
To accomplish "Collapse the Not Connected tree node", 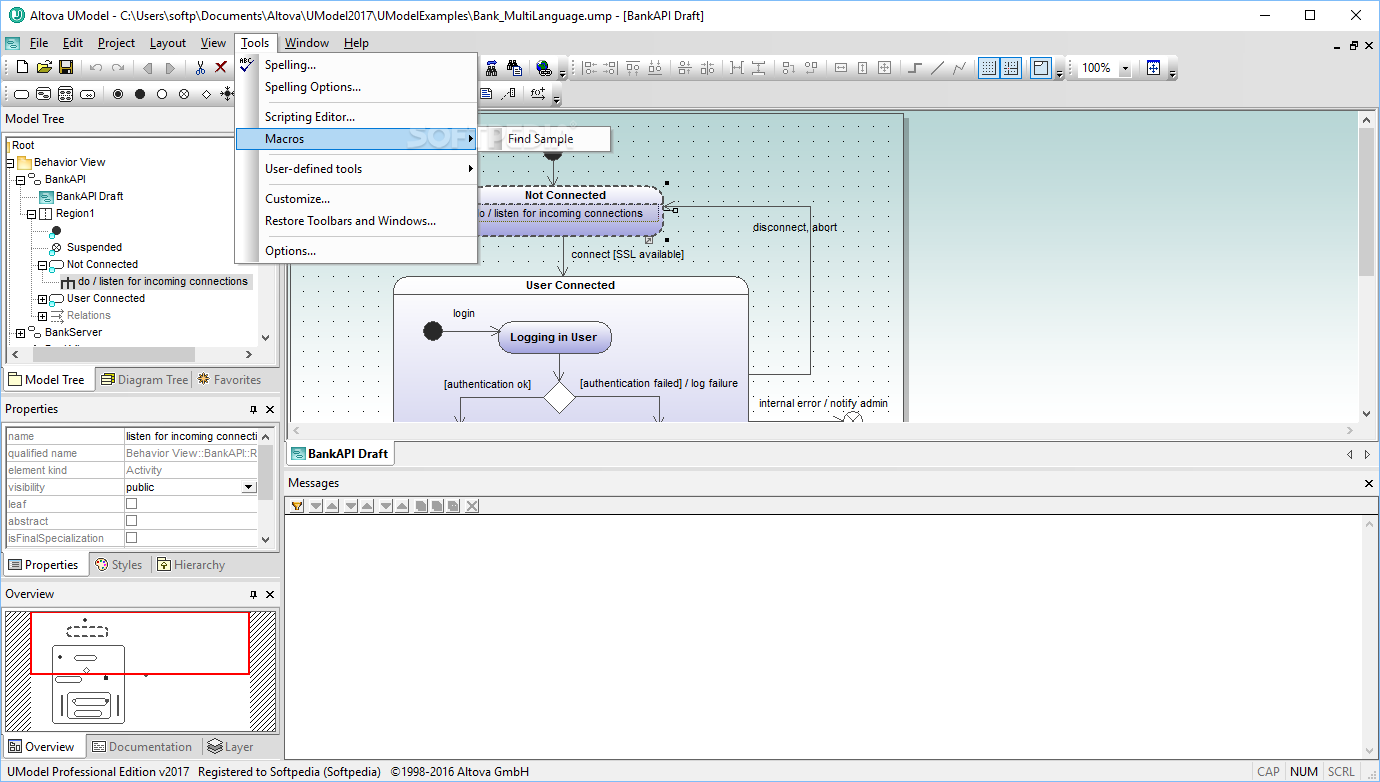I will [x=42, y=264].
